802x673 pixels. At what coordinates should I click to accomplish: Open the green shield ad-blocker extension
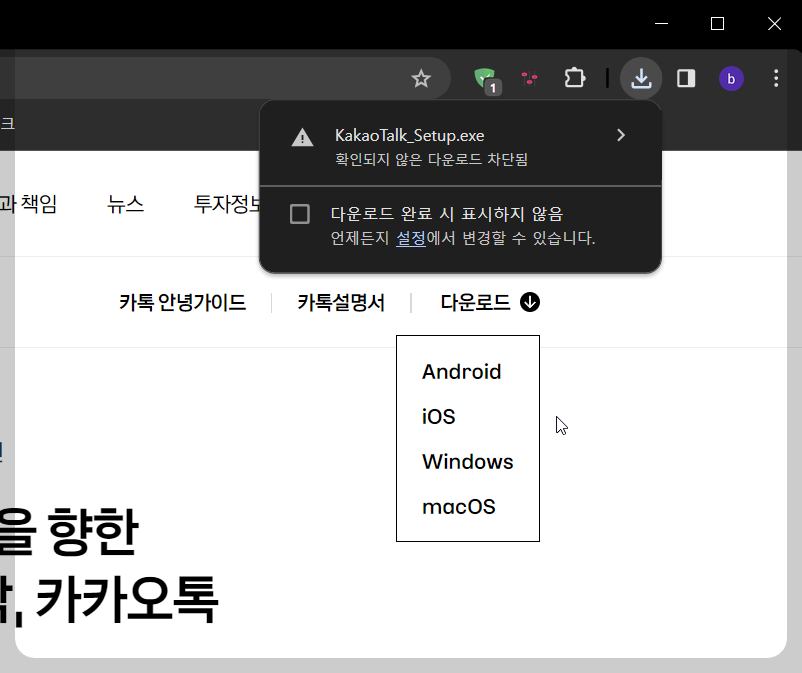[485, 79]
